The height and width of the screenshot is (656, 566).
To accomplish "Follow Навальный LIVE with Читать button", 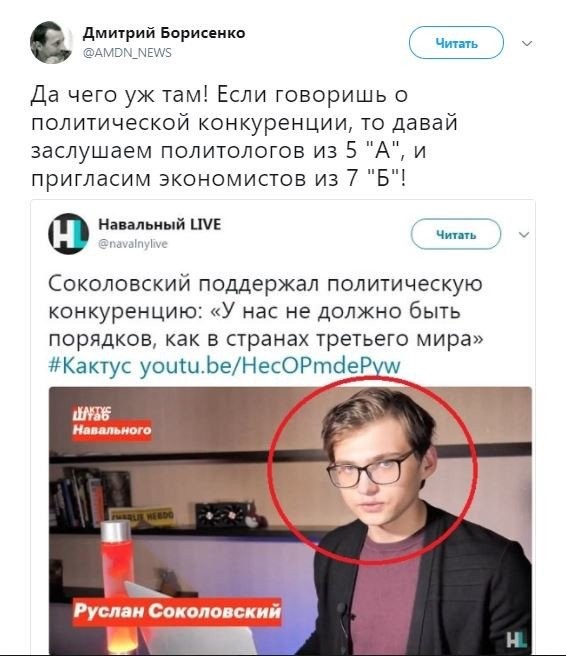I will (456, 234).
